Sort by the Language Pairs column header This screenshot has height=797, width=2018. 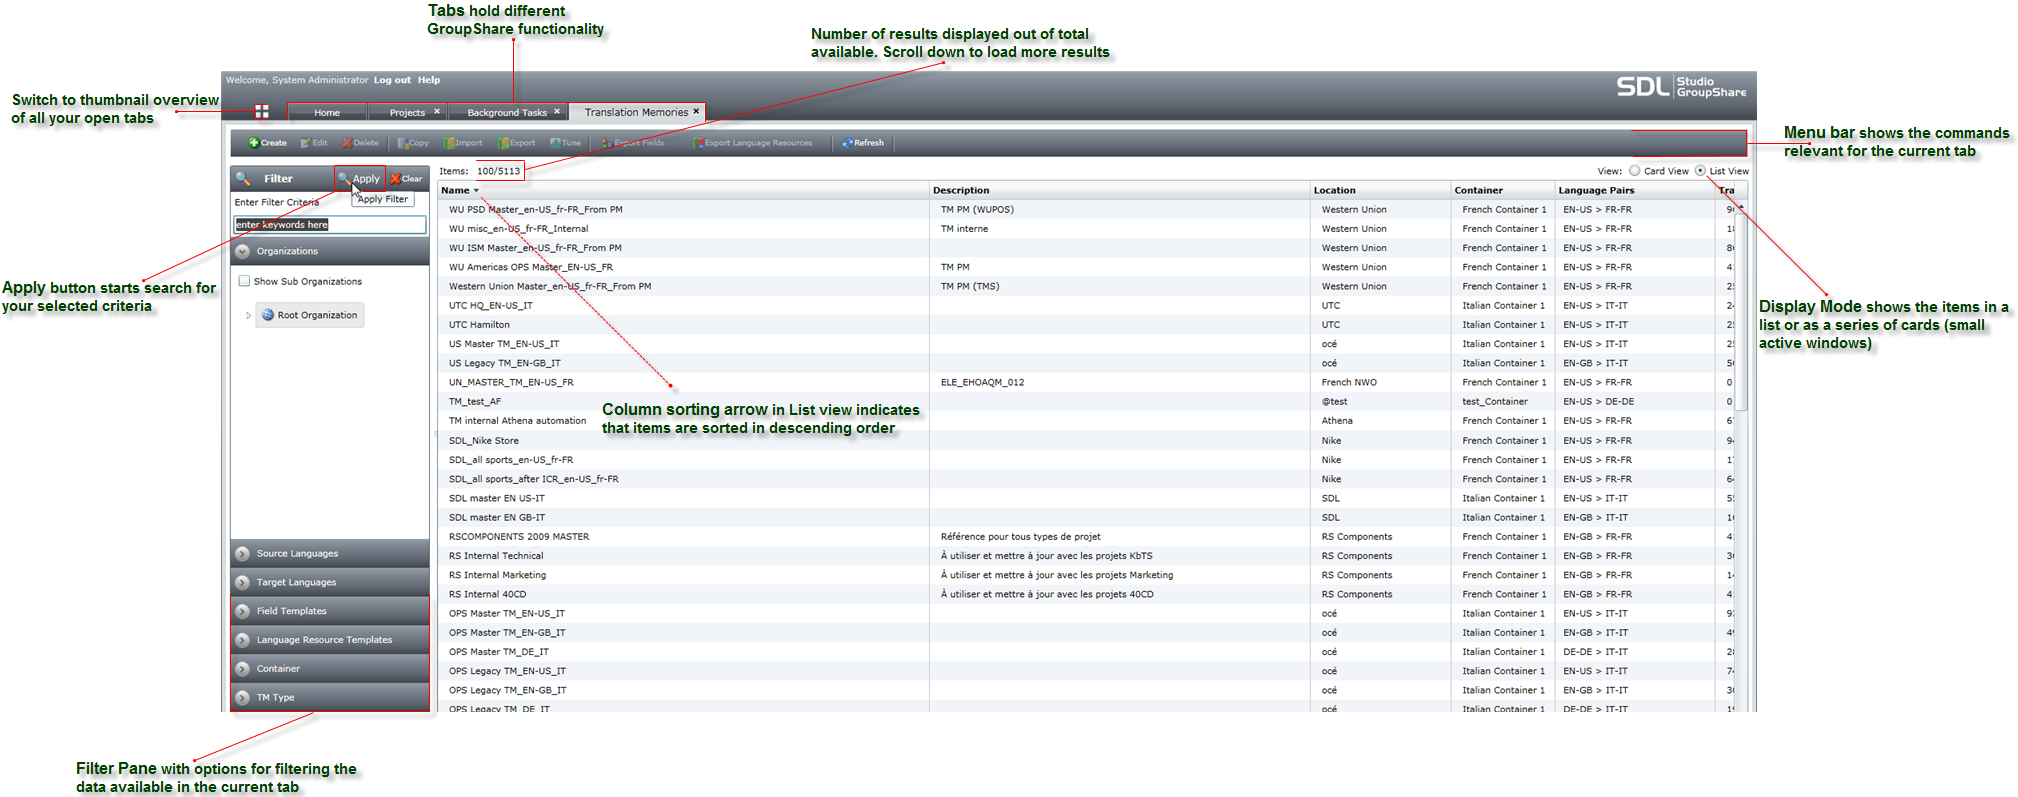[1635, 190]
